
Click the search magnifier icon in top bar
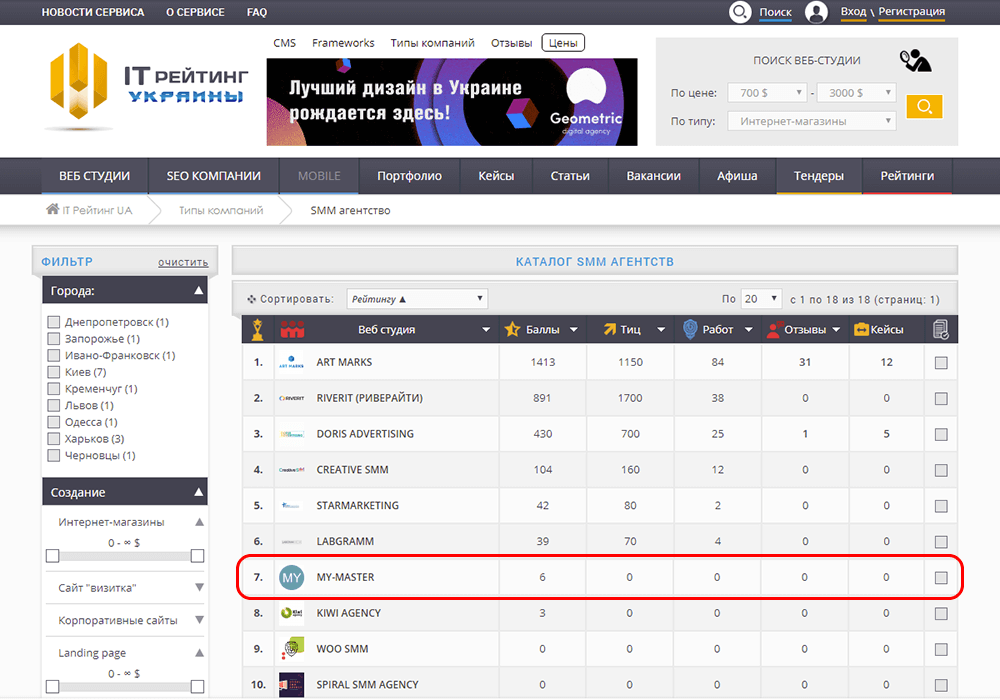click(x=740, y=12)
